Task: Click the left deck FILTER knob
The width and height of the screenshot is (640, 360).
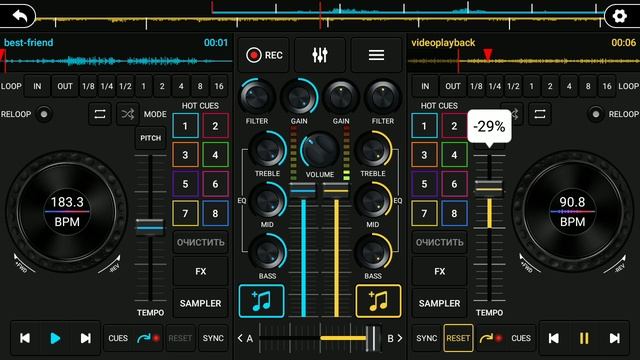Action: coord(257,97)
